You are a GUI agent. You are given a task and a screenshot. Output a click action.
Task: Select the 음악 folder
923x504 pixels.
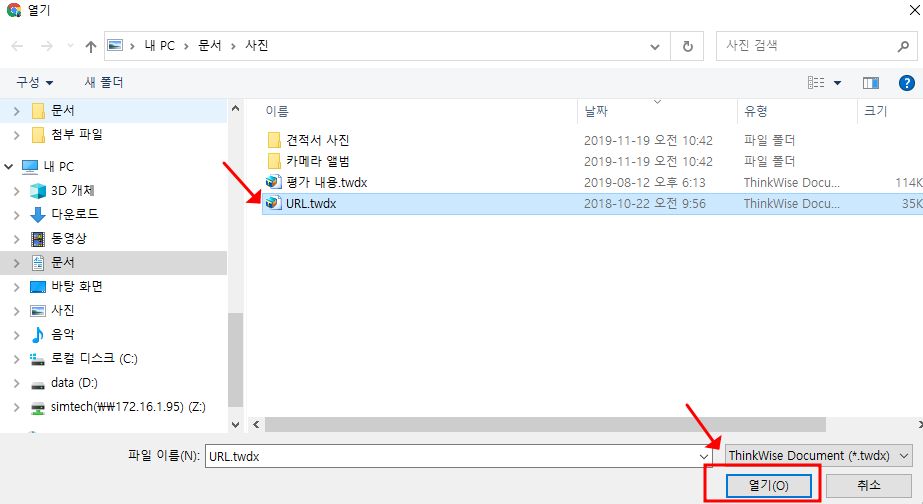pyautogui.click(x=62, y=334)
